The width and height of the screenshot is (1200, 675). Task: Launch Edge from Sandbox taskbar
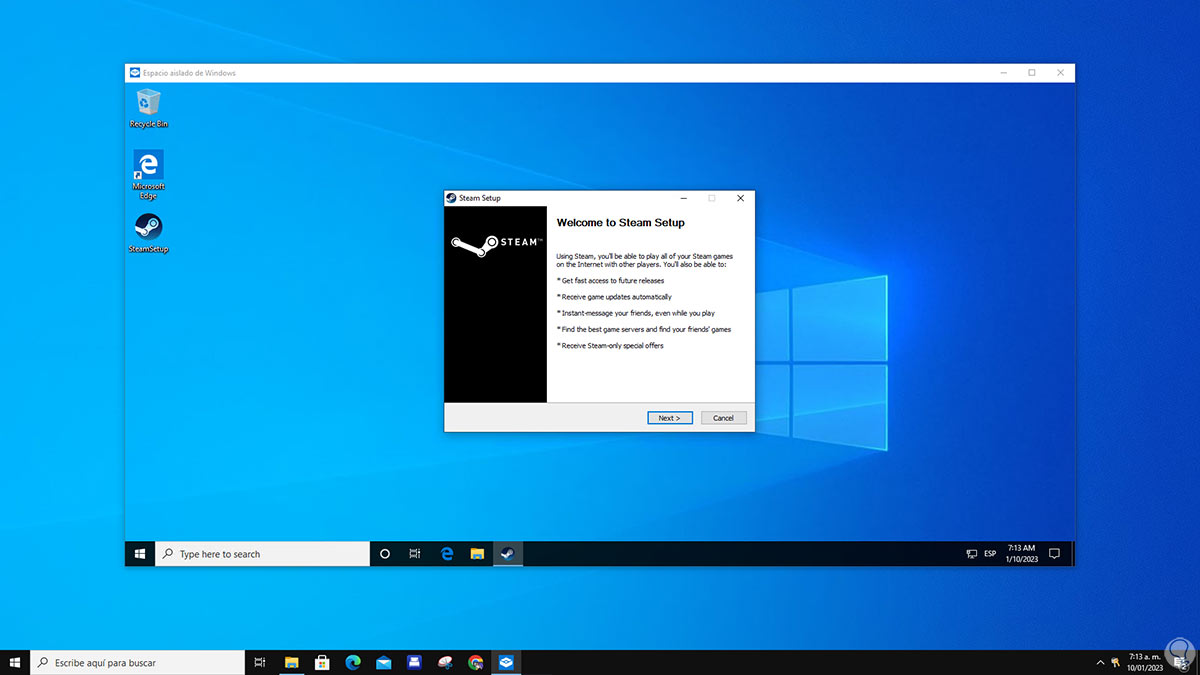447,553
